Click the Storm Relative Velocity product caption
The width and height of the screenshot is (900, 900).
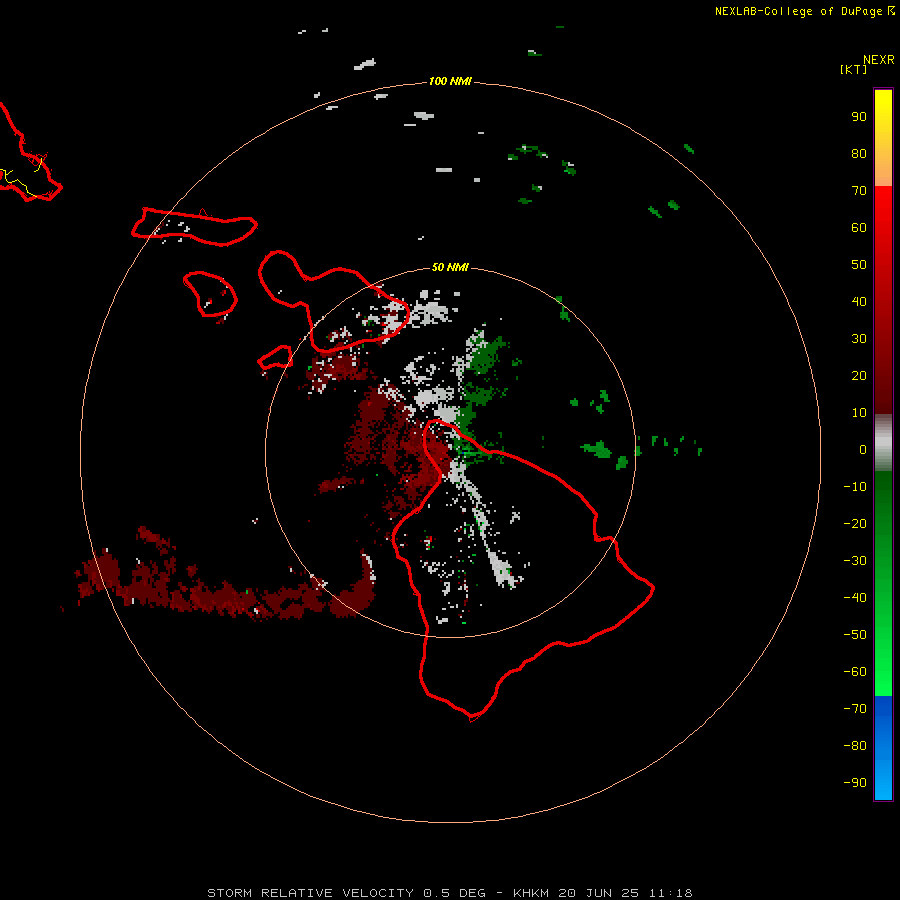(450, 893)
